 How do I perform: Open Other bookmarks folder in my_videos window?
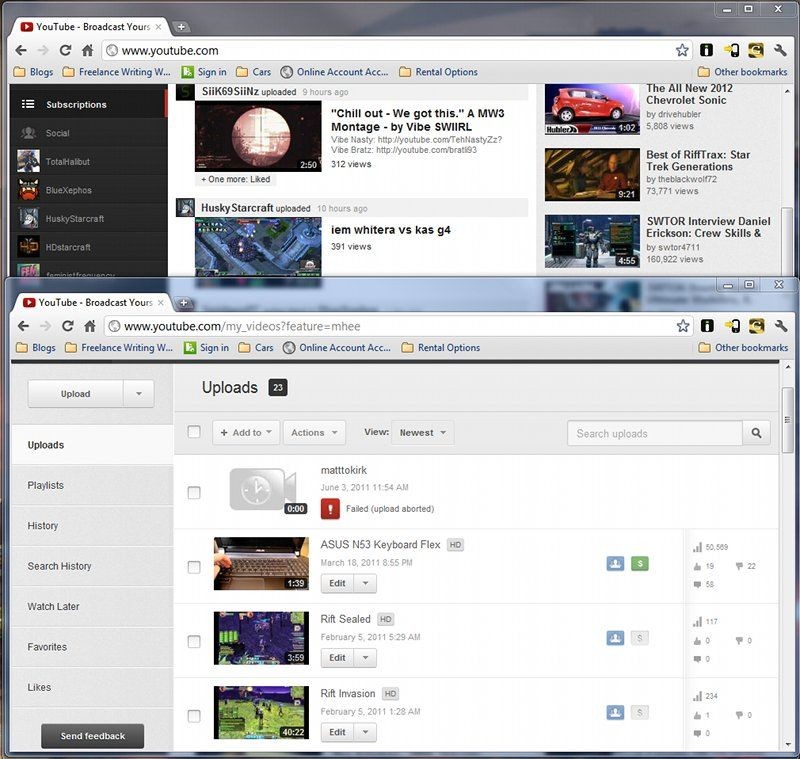pyautogui.click(x=743, y=347)
